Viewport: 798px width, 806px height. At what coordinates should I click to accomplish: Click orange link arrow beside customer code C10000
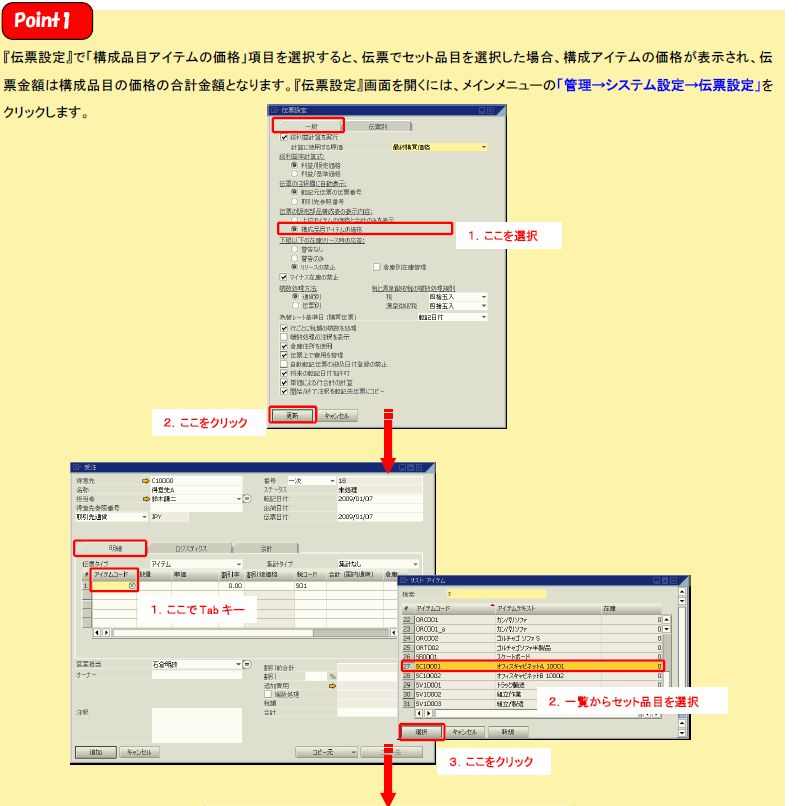click(x=146, y=481)
